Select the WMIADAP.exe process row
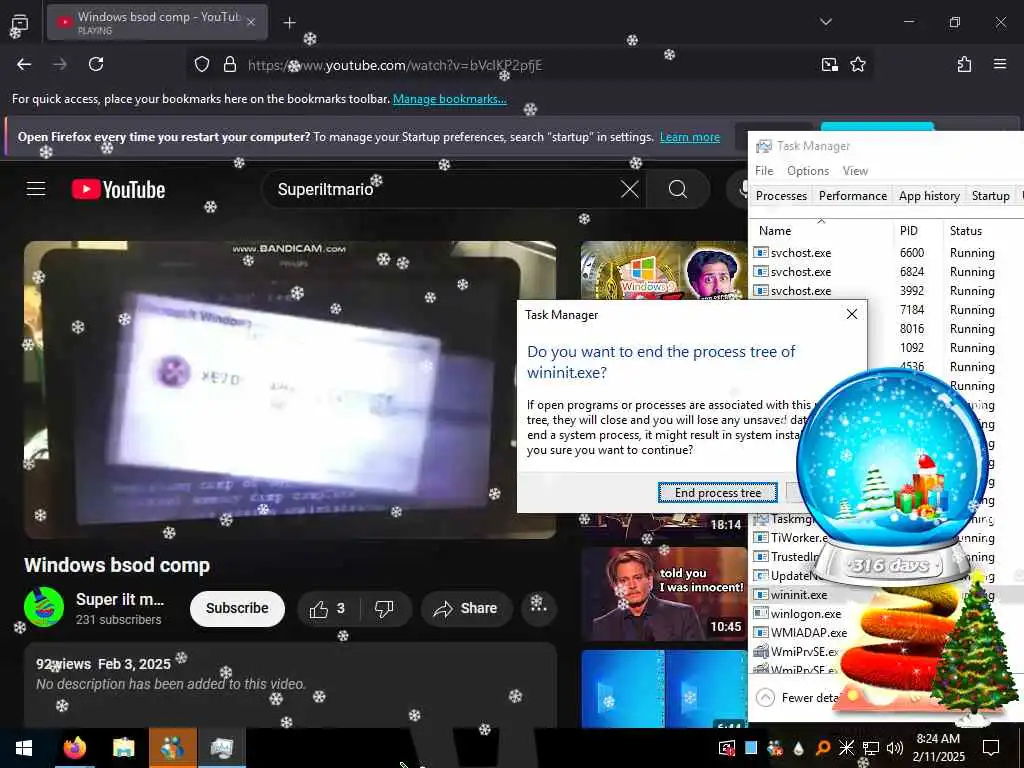Screen dimensions: 1024x768 point(803,633)
